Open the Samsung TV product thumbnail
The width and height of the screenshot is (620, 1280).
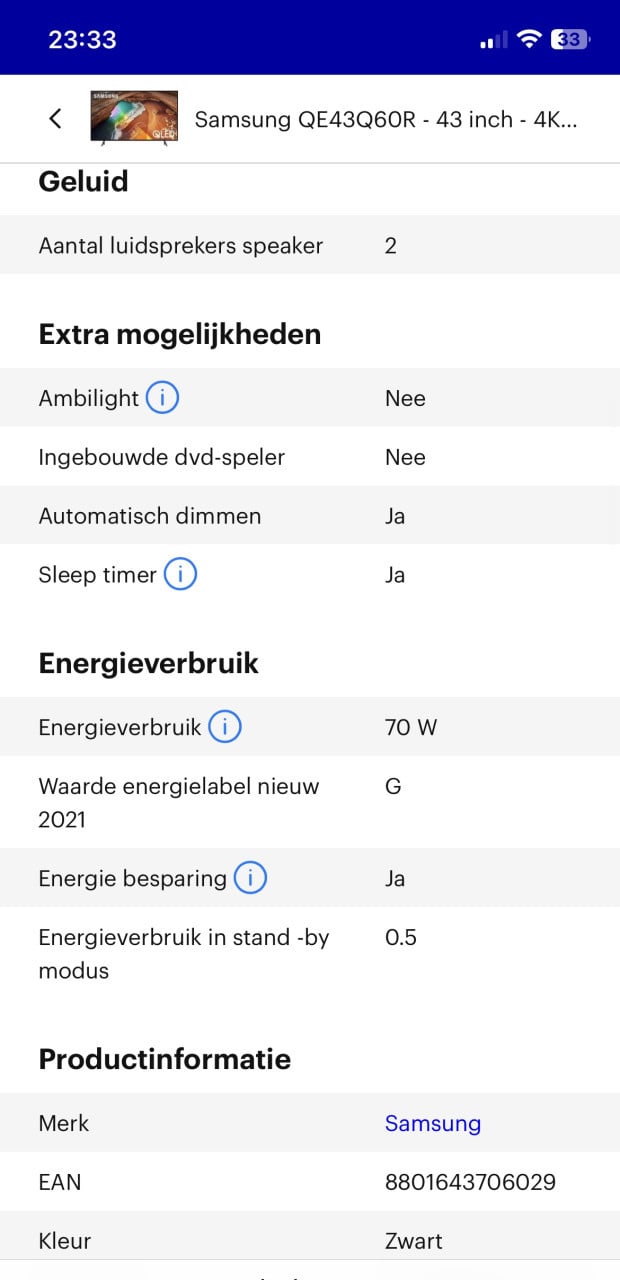pos(134,118)
